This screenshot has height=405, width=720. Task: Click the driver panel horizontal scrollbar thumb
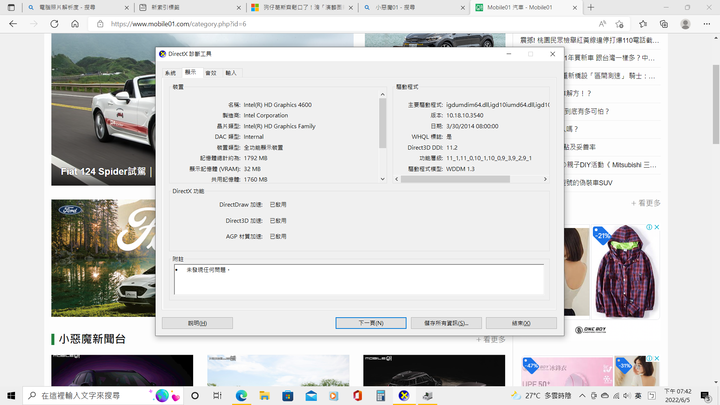click(x=455, y=179)
